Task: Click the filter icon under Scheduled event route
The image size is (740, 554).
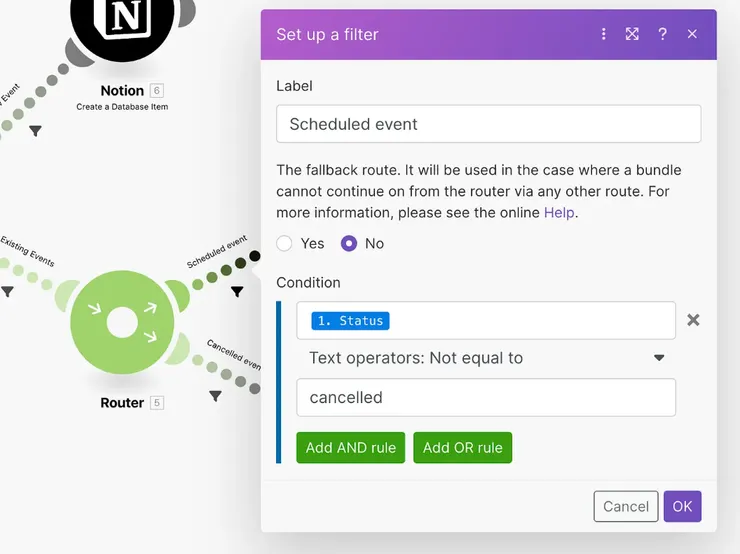Action: tap(237, 292)
